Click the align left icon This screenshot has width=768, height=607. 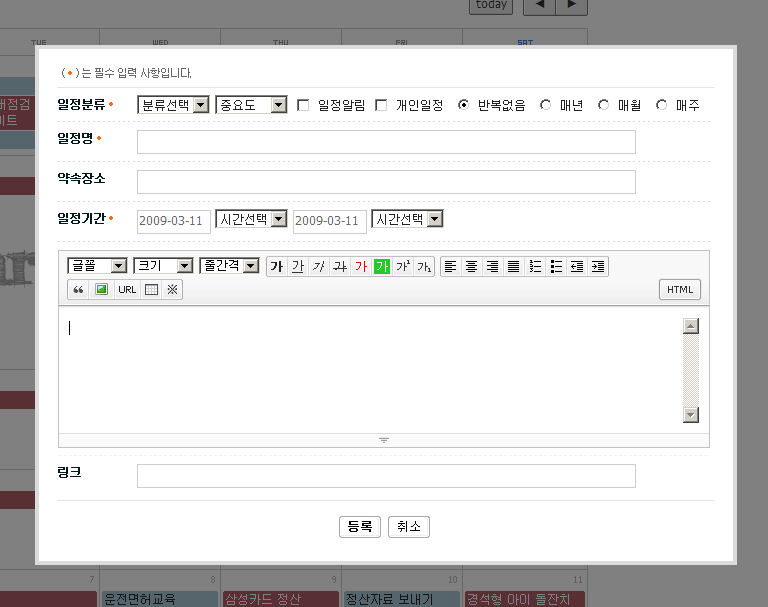(450, 266)
